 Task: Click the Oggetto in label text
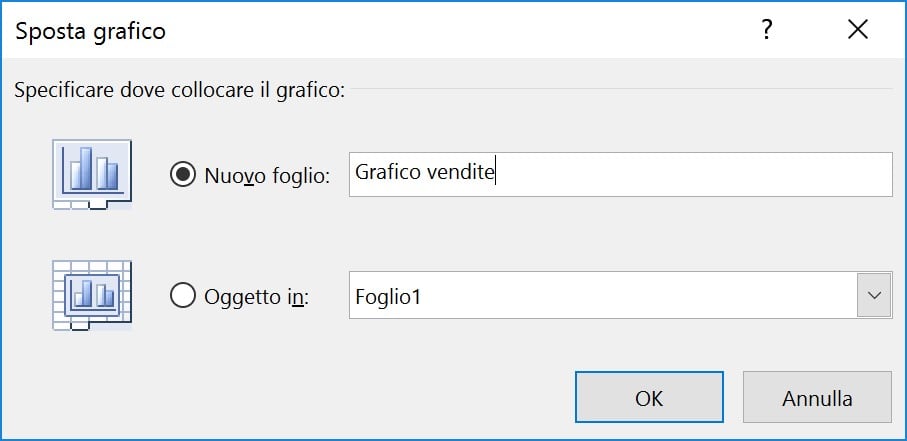tap(257, 297)
